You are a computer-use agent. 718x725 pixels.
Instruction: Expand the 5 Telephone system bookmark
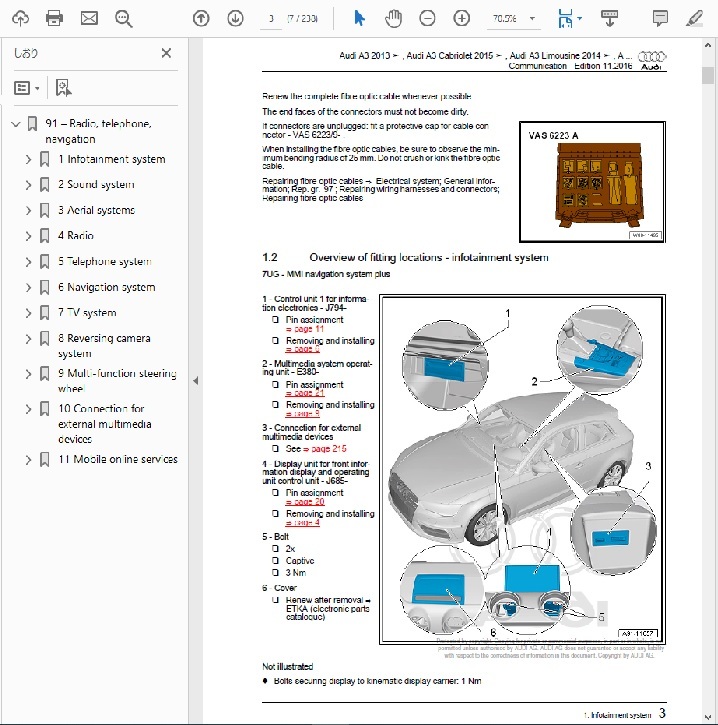28,262
